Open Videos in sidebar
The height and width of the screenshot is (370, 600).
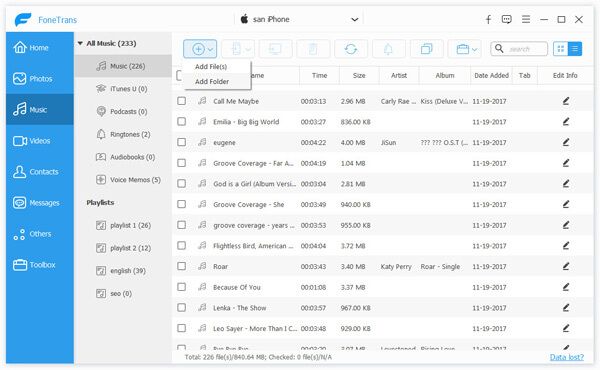tap(40, 140)
